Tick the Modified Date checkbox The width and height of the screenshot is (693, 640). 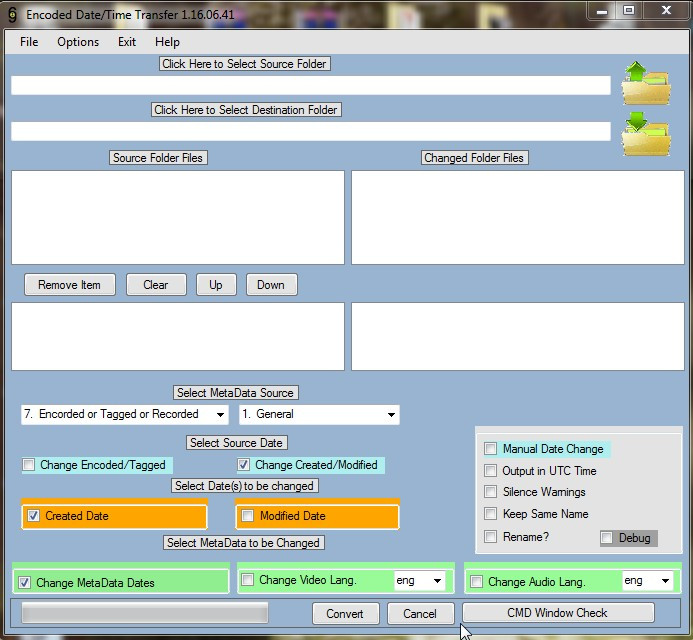point(248,516)
